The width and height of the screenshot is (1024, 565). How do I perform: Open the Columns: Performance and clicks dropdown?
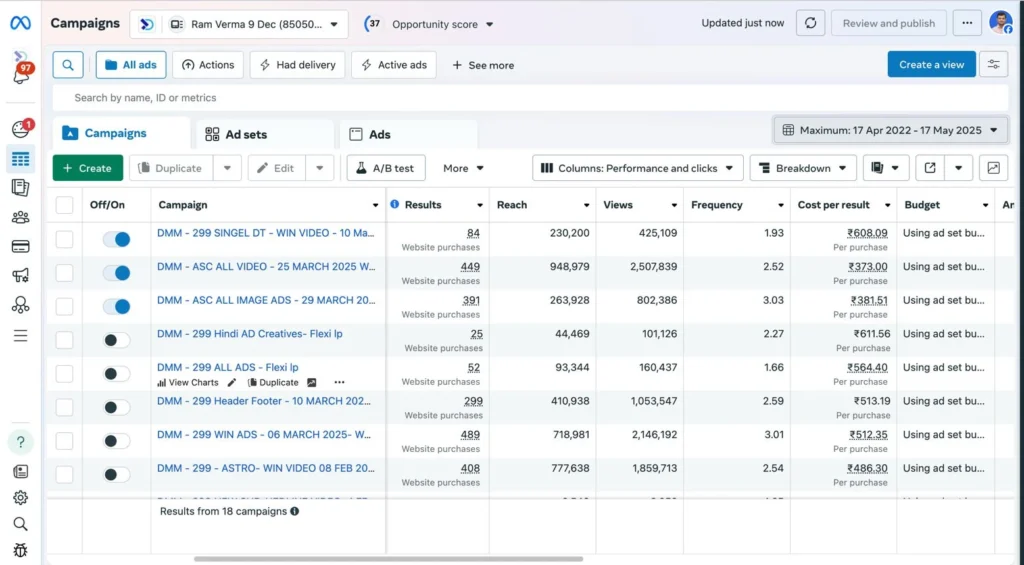coord(637,168)
